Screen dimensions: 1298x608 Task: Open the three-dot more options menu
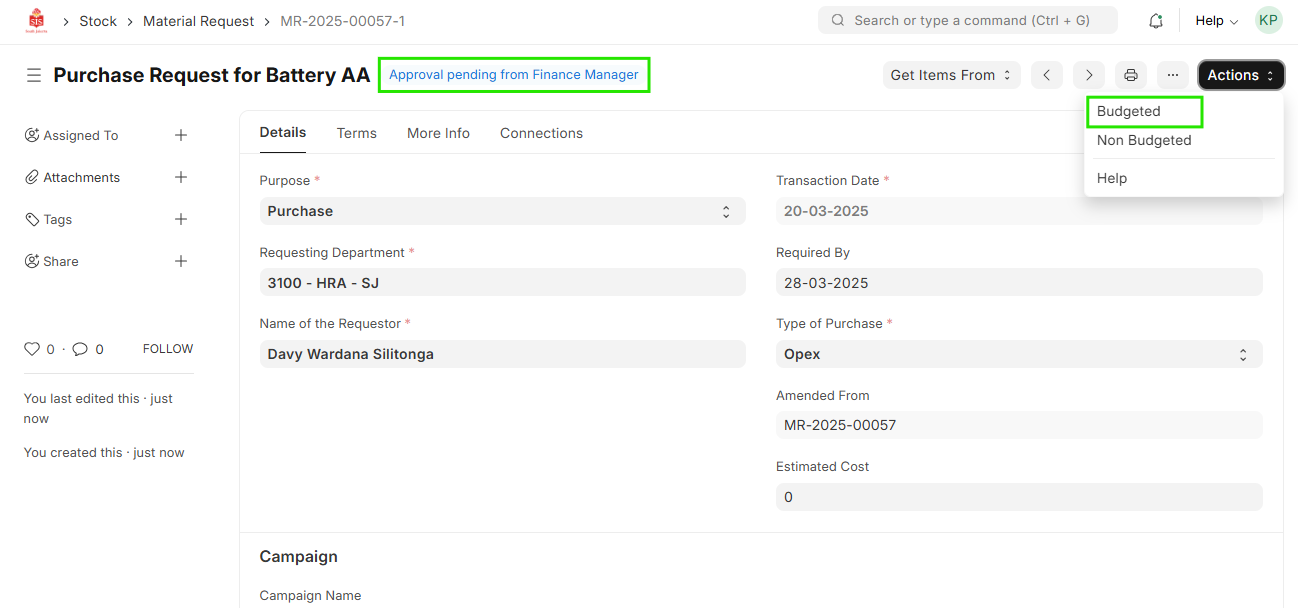1172,75
